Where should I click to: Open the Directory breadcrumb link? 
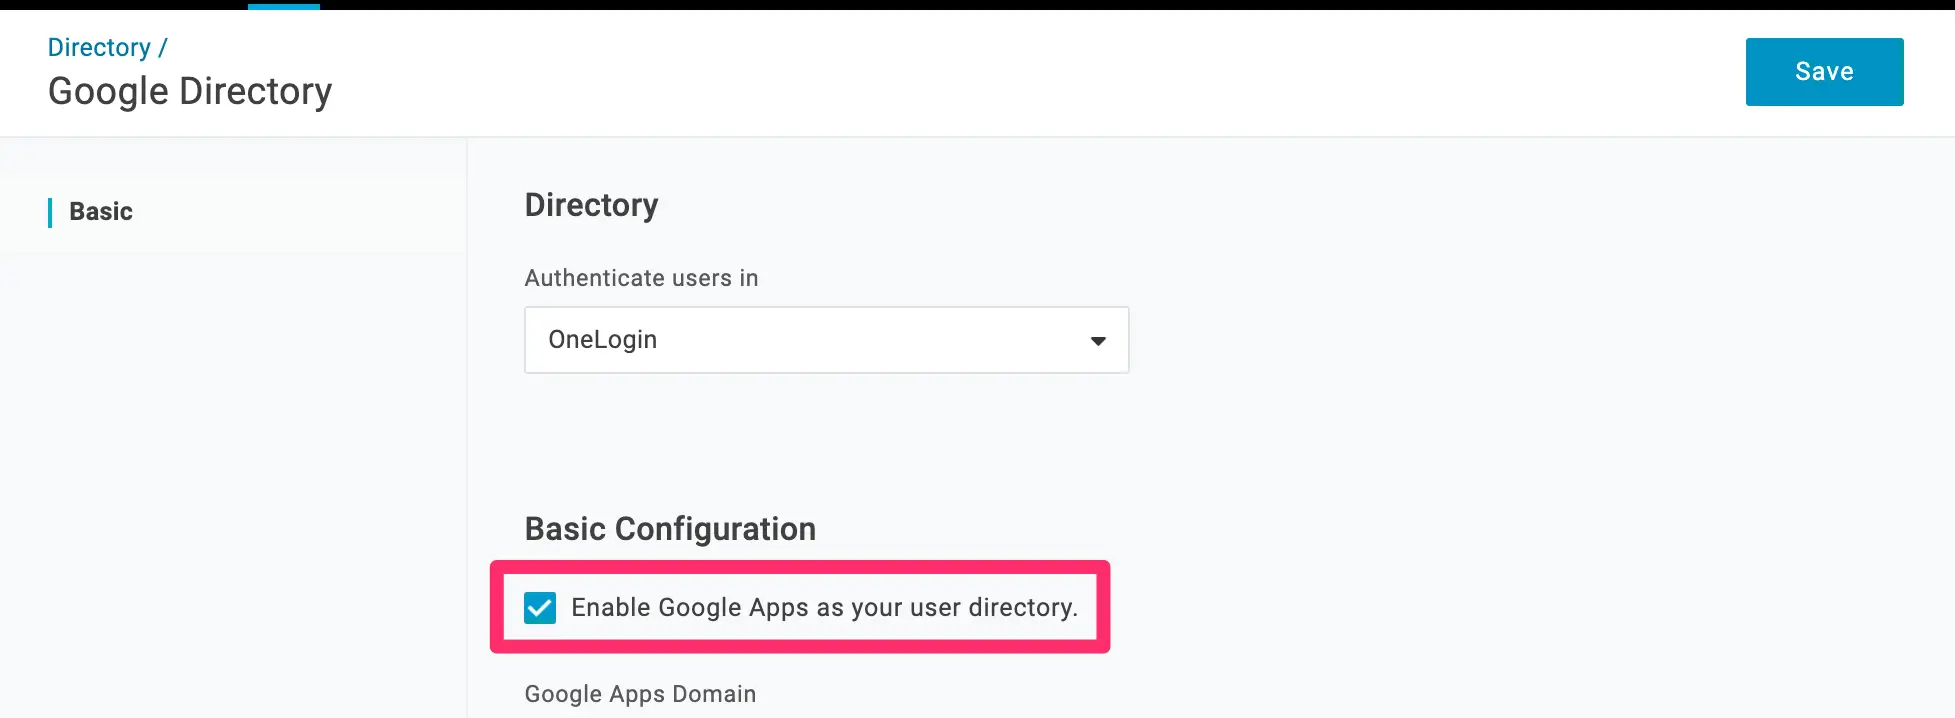[99, 47]
